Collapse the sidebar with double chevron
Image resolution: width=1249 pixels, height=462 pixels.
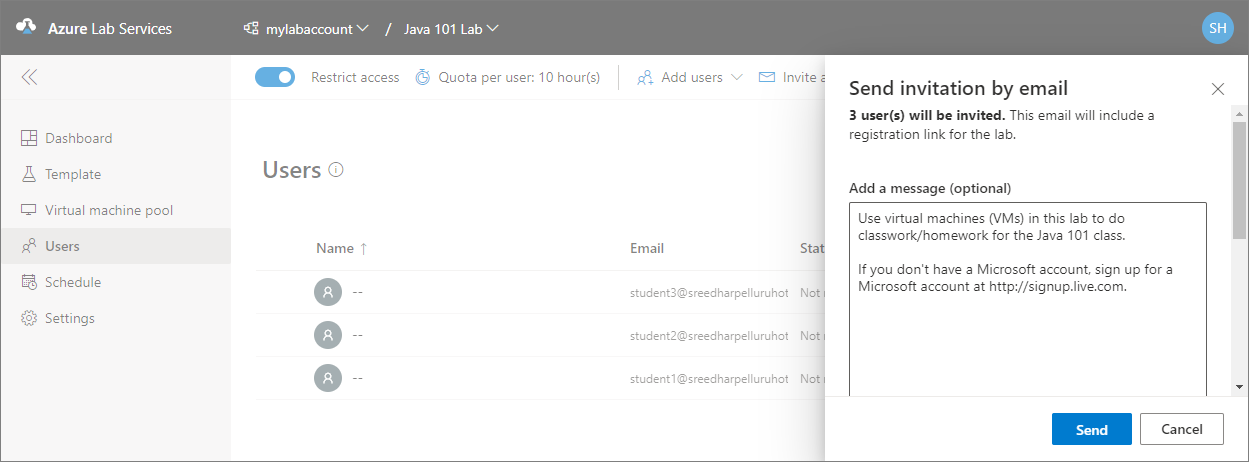29,77
